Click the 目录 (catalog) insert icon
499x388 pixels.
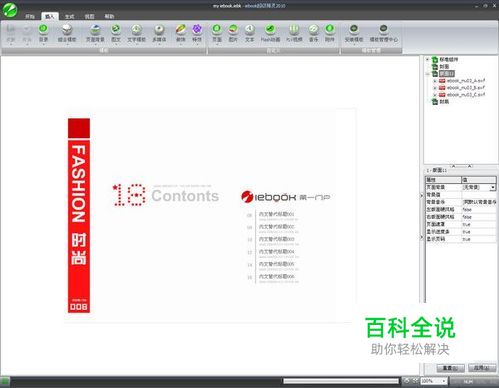click(x=43, y=29)
